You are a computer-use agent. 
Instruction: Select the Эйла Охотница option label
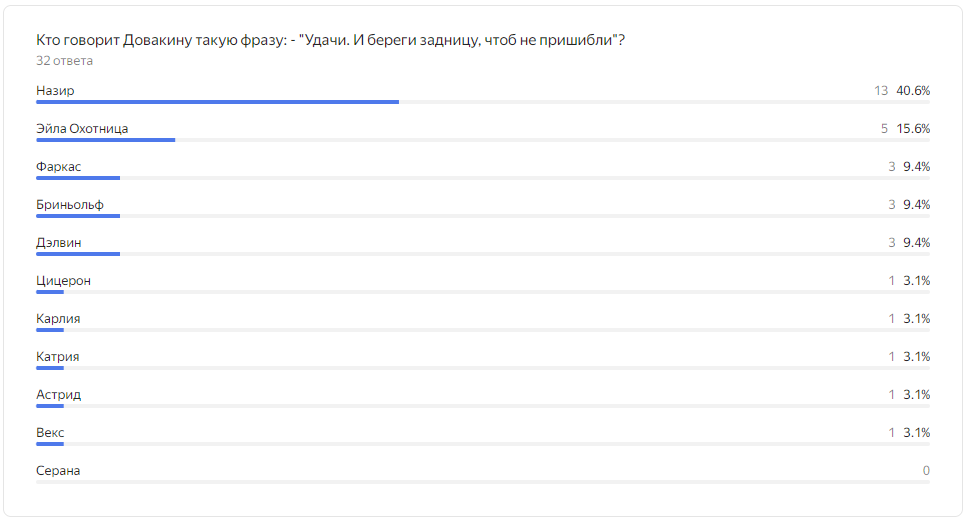pyautogui.click(x=82, y=129)
